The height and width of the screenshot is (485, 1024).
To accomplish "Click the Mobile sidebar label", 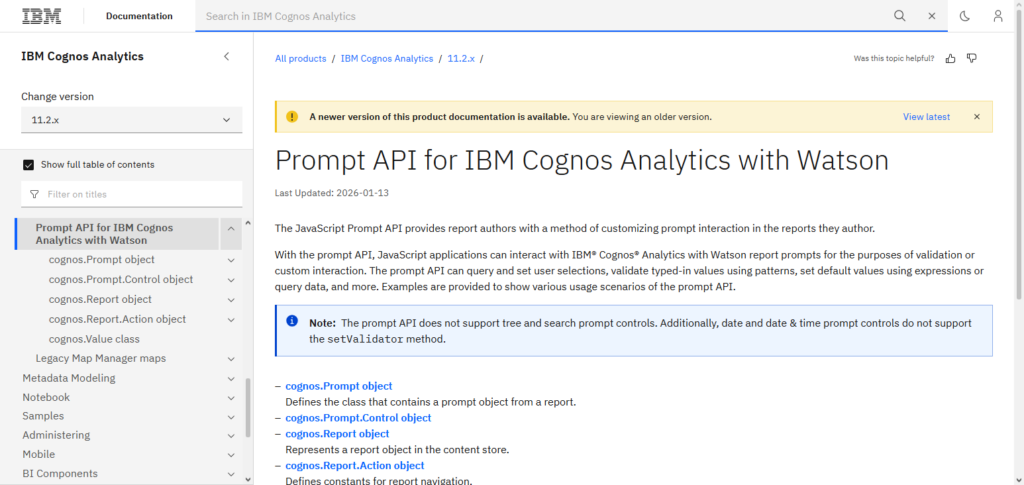I will [x=39, y=454].
